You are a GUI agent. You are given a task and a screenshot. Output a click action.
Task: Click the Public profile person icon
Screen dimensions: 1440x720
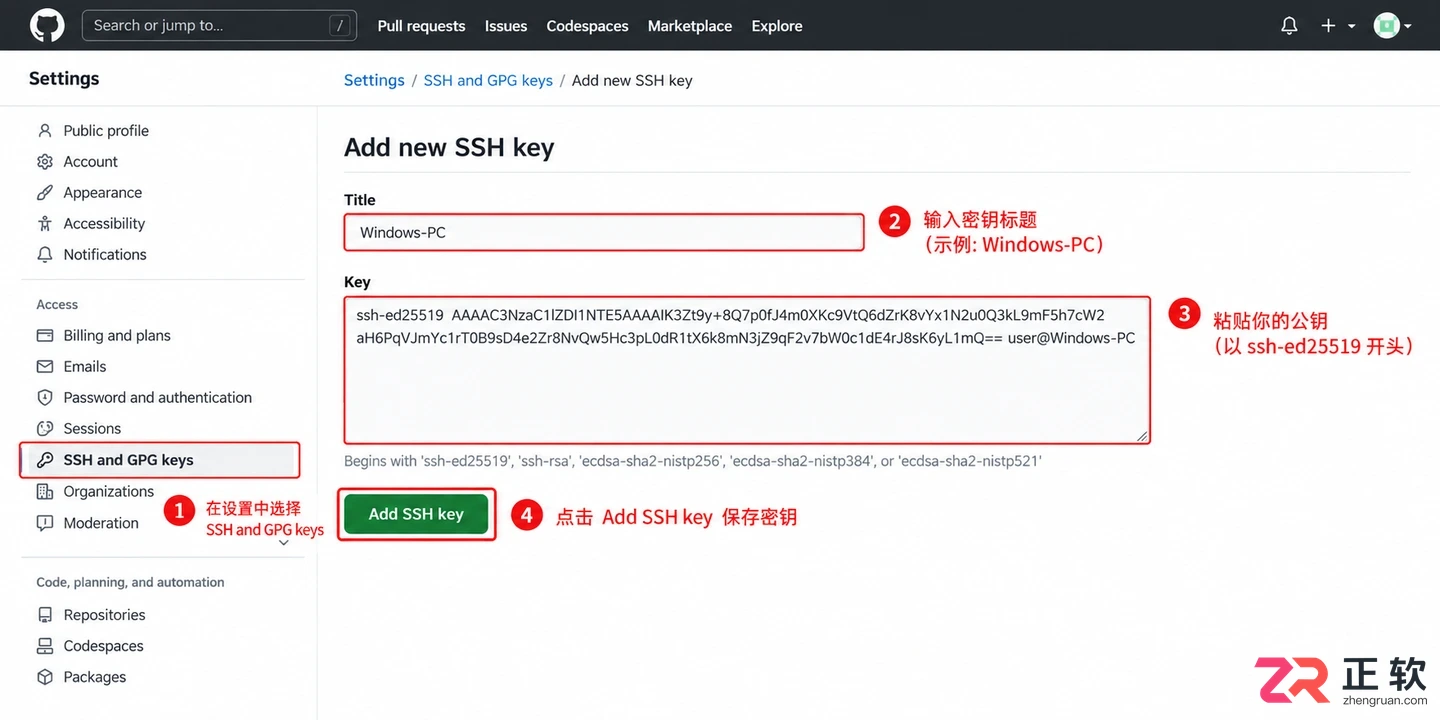[44, 131]
